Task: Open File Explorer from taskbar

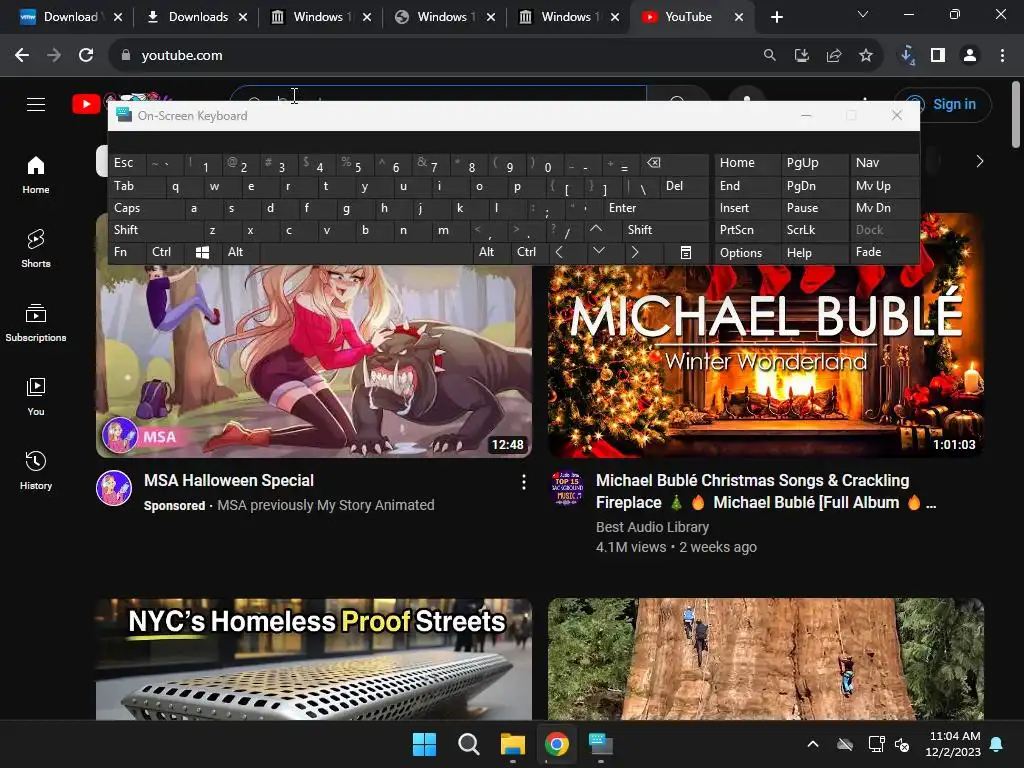Action: (x=513, y=744)
